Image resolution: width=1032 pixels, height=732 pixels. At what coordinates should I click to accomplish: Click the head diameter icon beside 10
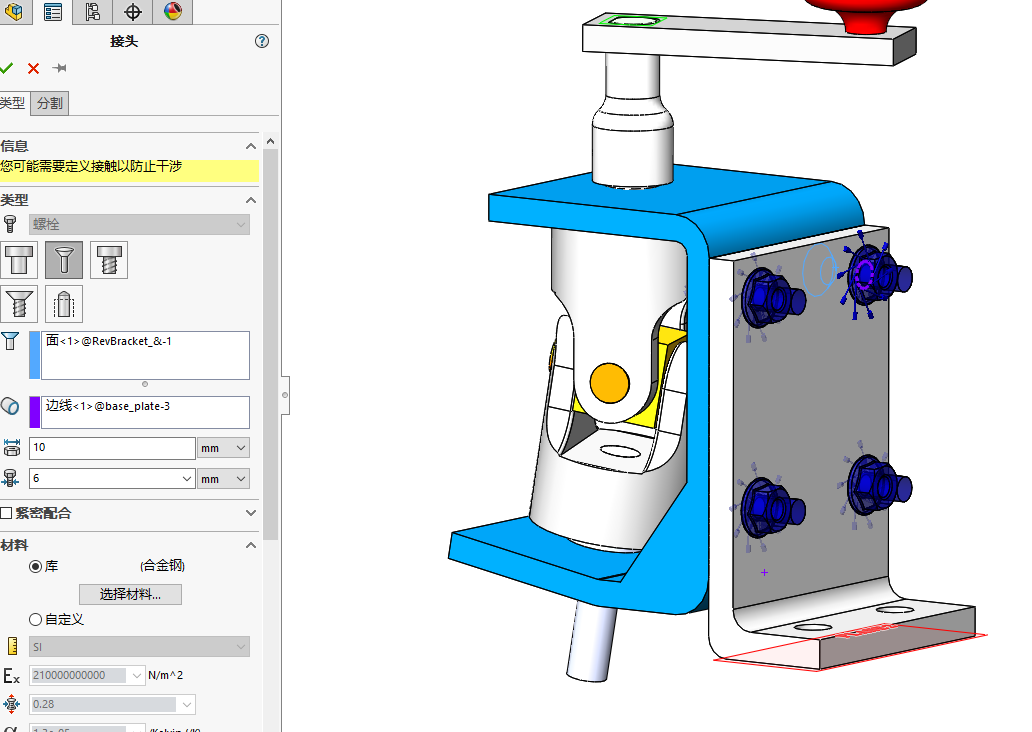(x=12, y=448)
